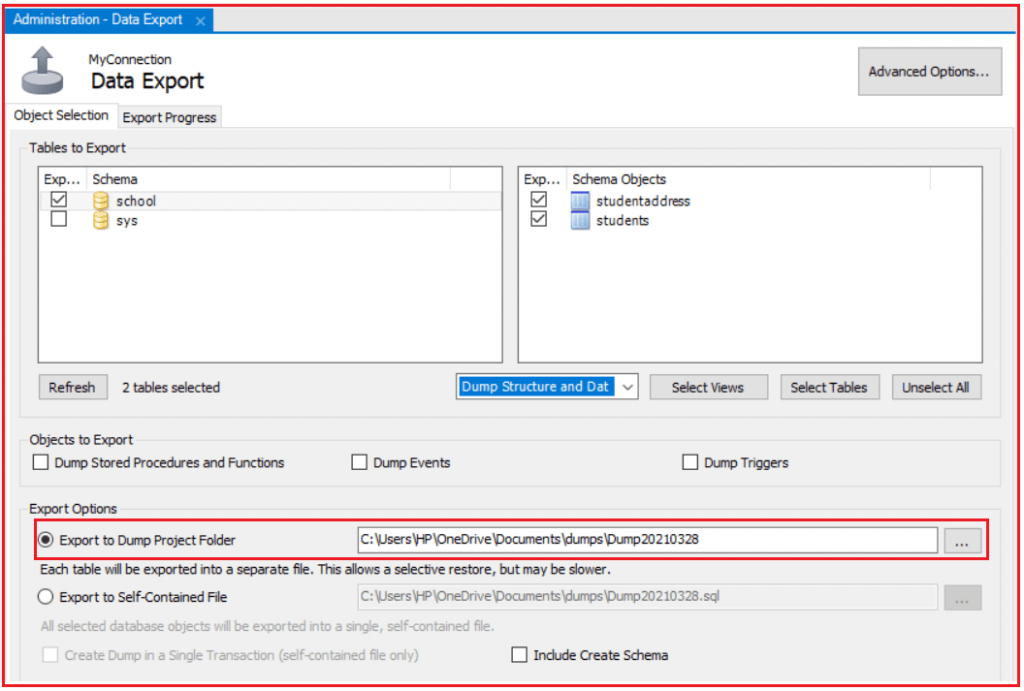Screen dimensions: 1024x691
Task: Select the school schema database icon
Action: click(x=99, y=200)
